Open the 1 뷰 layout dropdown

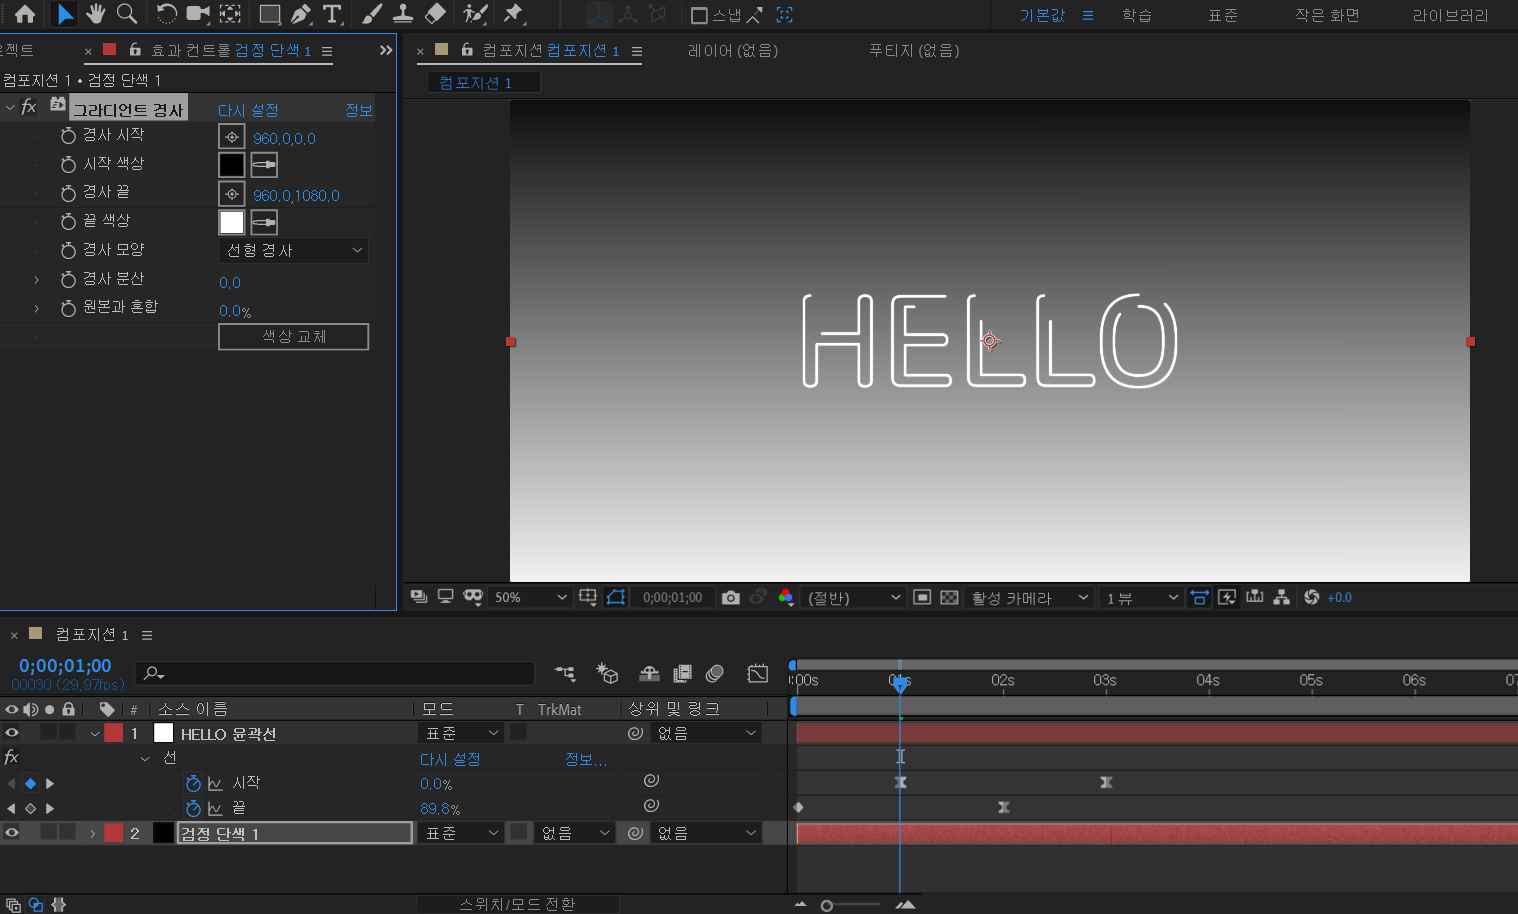point(1141,597)
